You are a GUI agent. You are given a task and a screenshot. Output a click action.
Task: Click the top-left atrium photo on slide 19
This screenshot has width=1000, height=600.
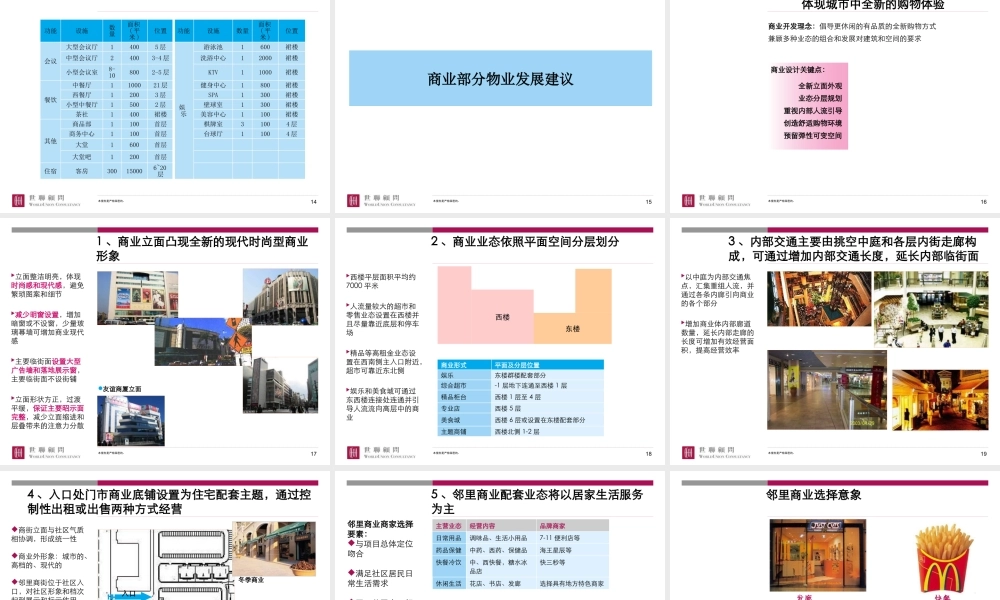tap(817, 298)
